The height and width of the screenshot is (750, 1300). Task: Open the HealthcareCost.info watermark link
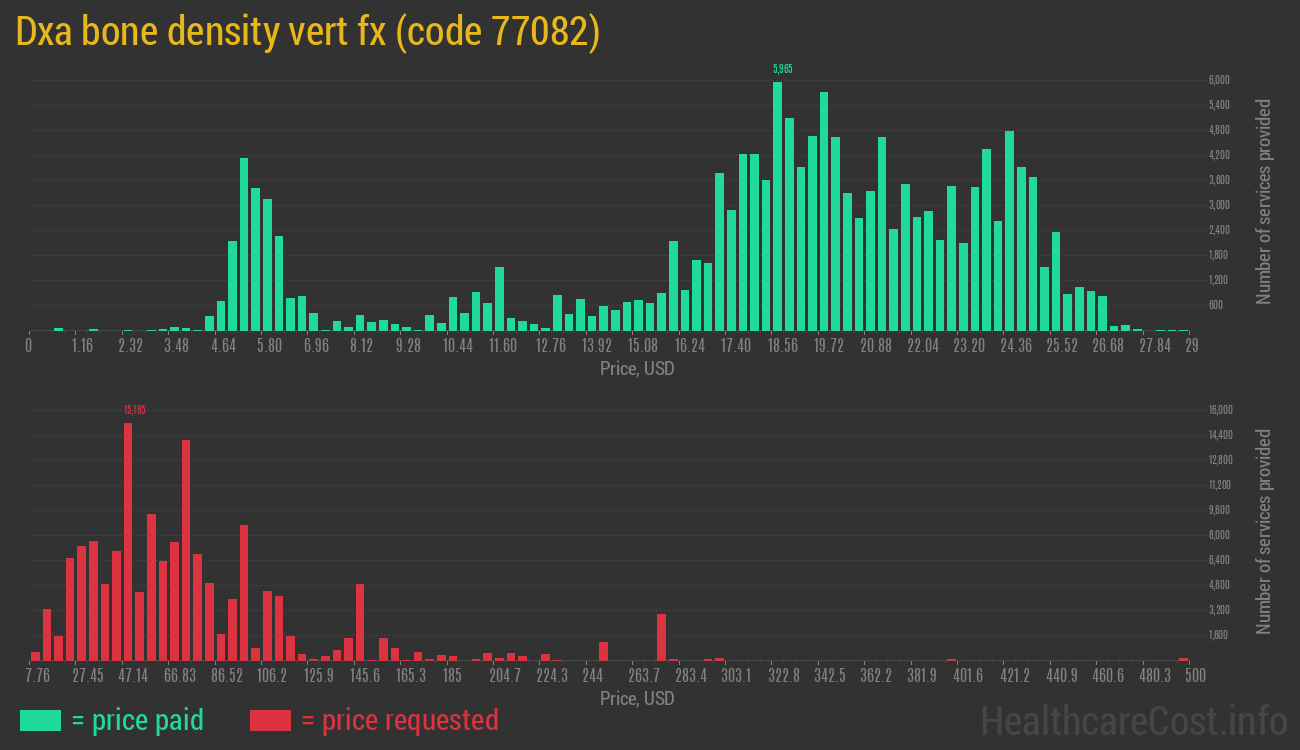(x=1133, y=720)
